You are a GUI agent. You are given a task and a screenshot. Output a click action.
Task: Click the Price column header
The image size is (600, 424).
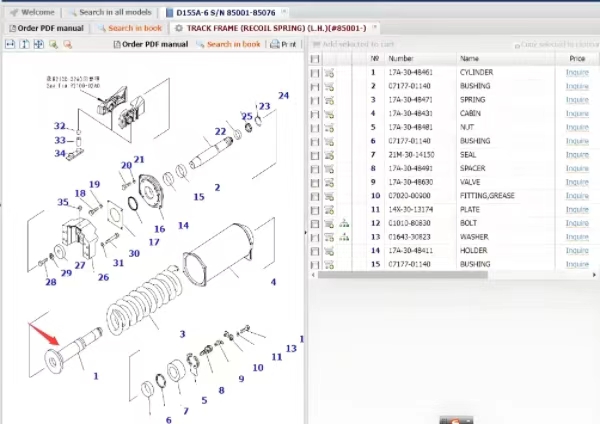point(577,59)
